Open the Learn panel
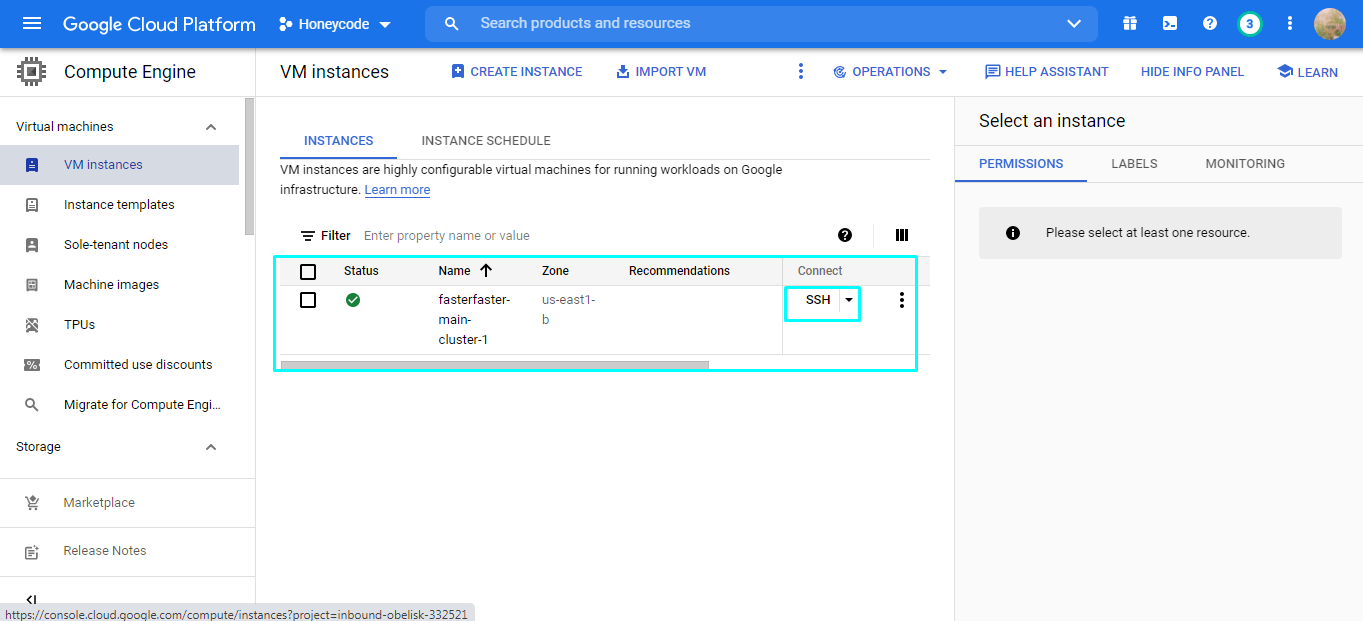 1307,72
